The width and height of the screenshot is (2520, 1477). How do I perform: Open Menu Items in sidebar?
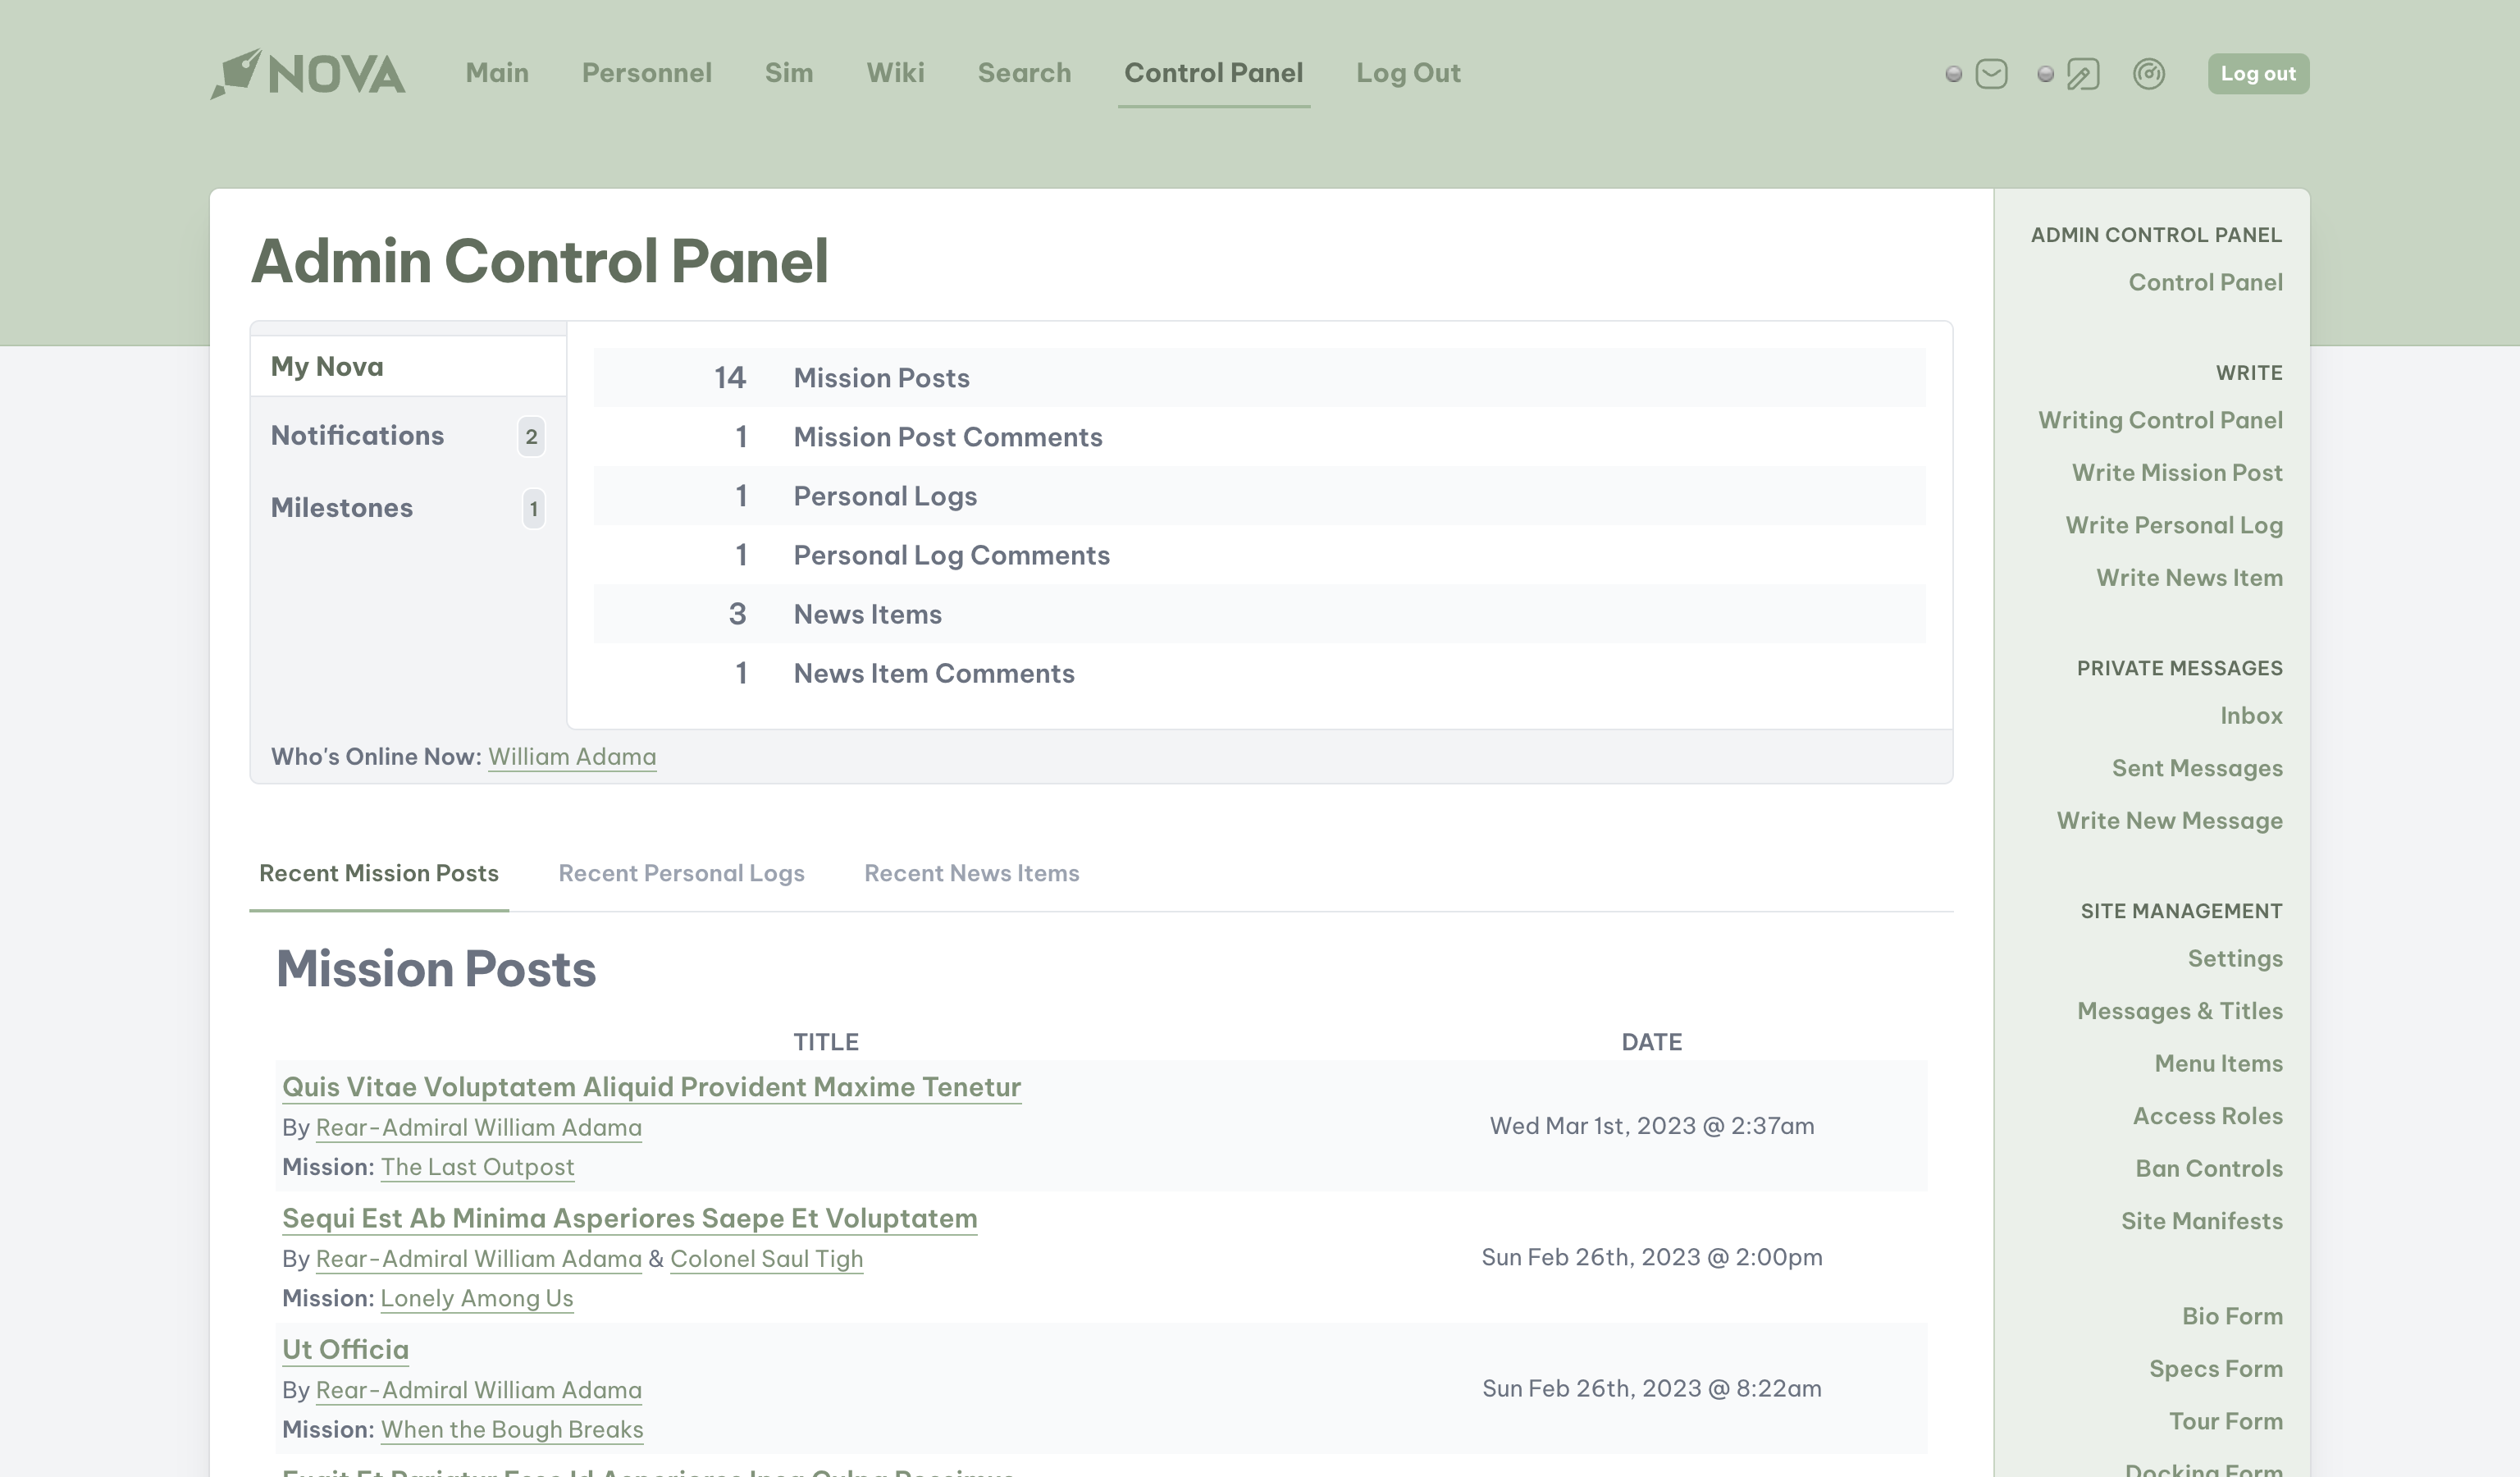(2218, 1063)
